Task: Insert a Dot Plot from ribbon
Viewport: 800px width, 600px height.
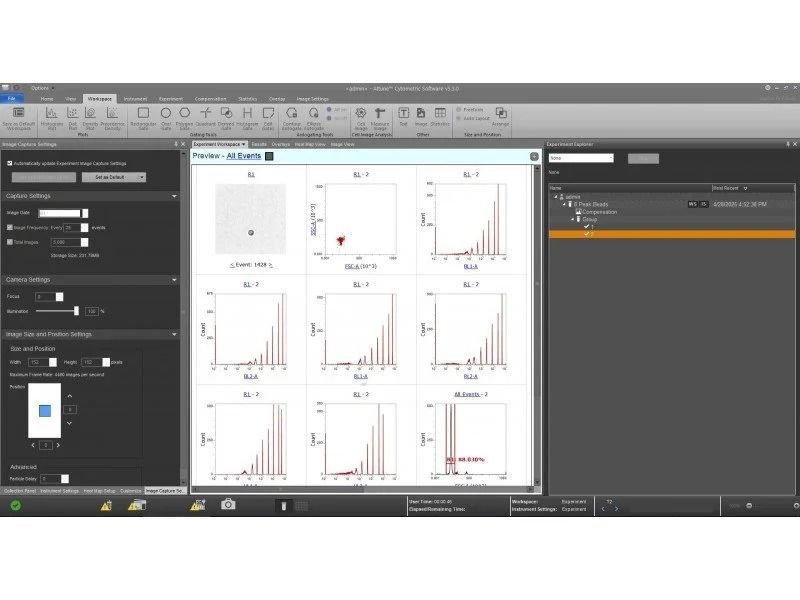Action: (70, 116)
